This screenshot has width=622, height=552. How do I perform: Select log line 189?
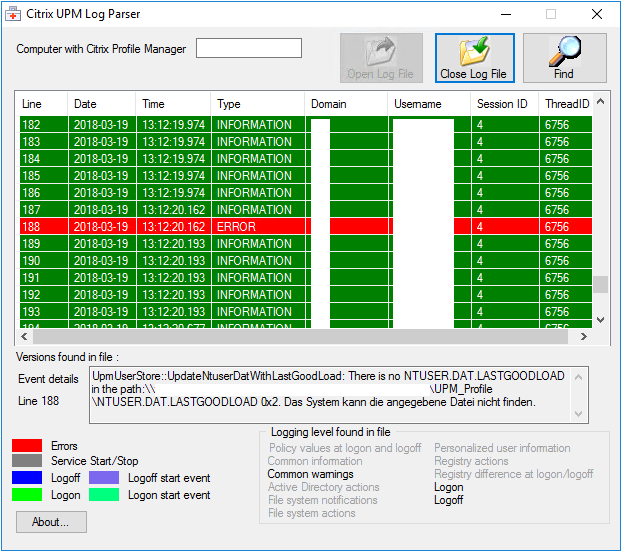306,243
